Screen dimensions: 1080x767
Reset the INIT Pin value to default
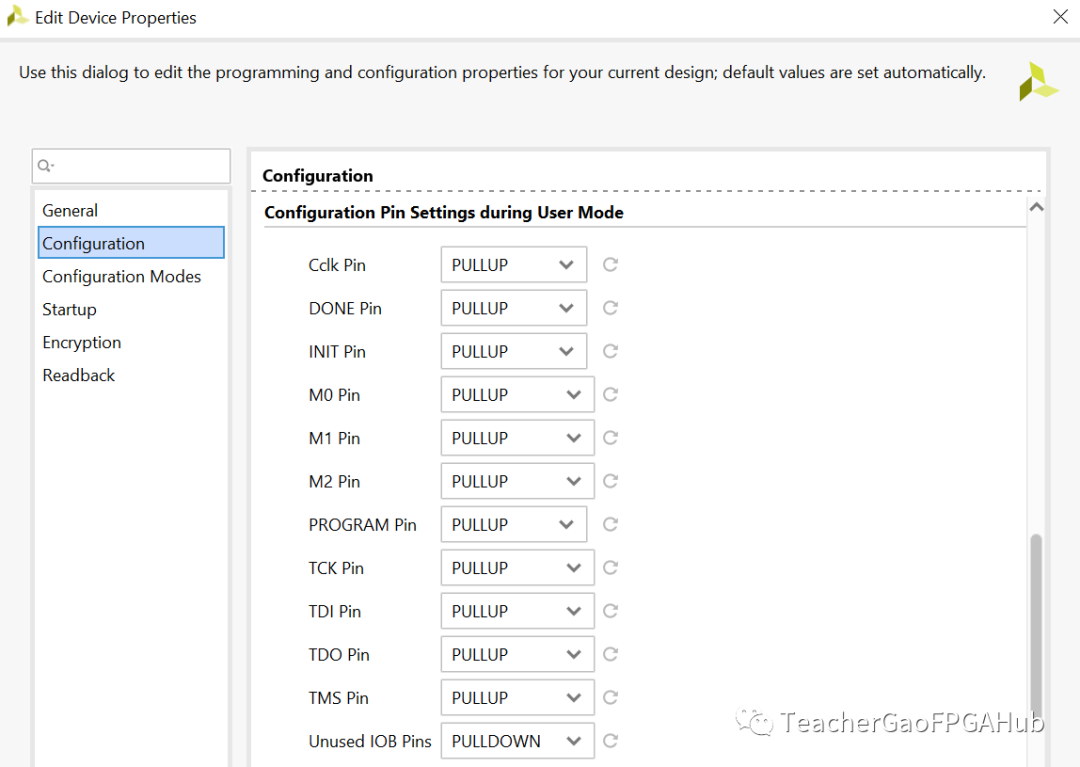click(x=610, y=351)
